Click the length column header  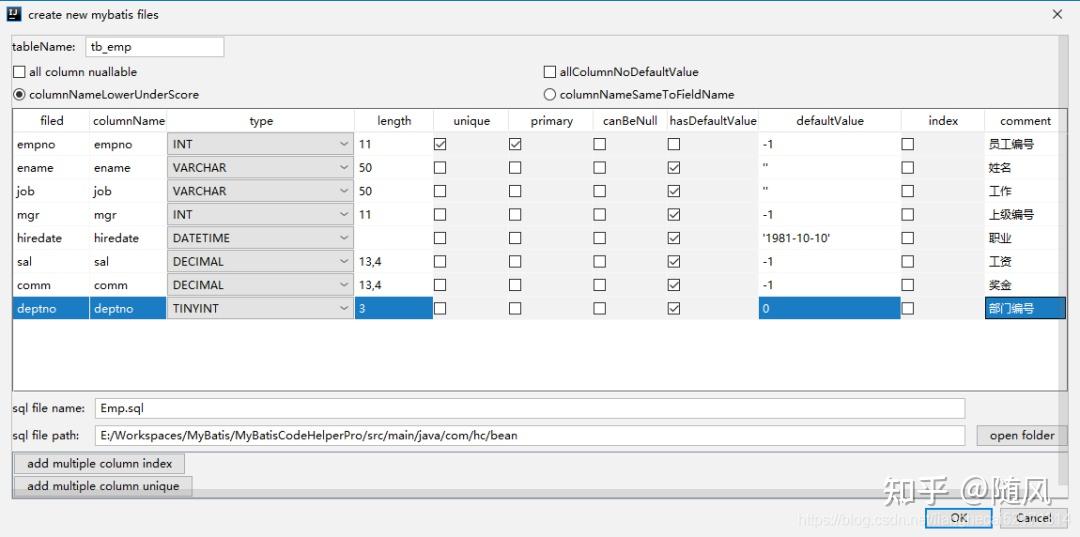(394, 120)
